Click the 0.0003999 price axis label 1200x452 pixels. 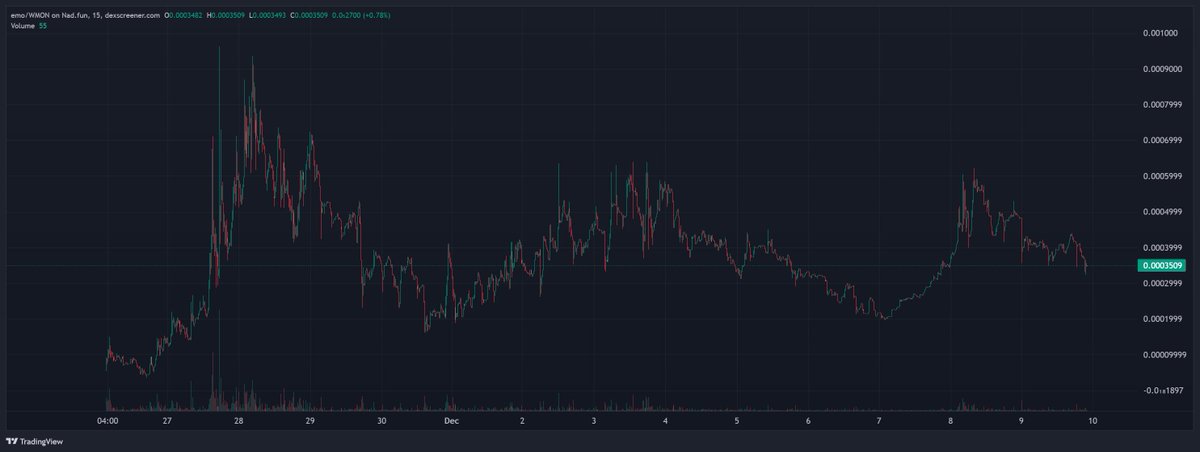(x=1163, y=247)
